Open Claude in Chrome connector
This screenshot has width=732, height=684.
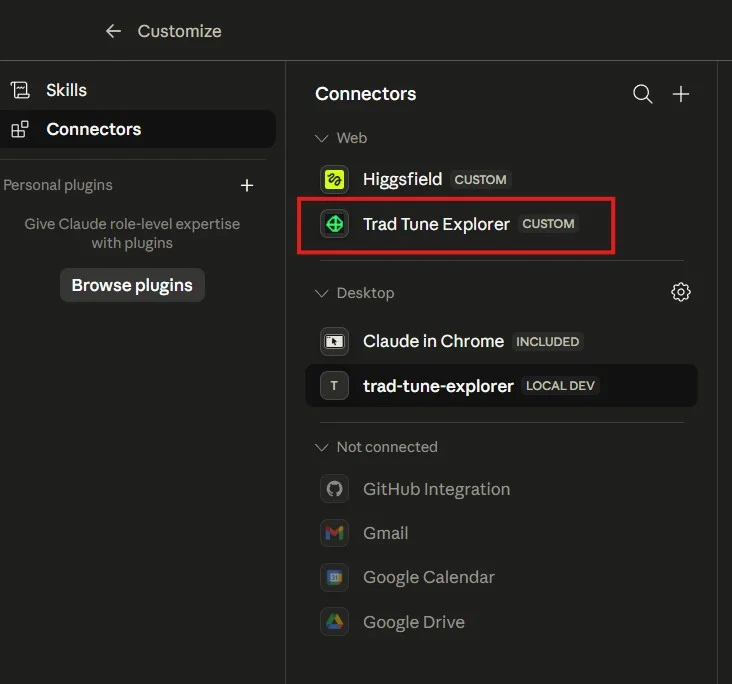(x=501, y=341)
